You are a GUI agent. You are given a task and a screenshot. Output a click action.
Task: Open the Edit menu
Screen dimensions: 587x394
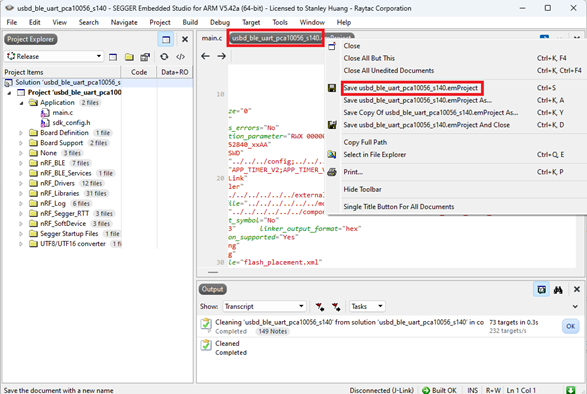pos(34,22)
